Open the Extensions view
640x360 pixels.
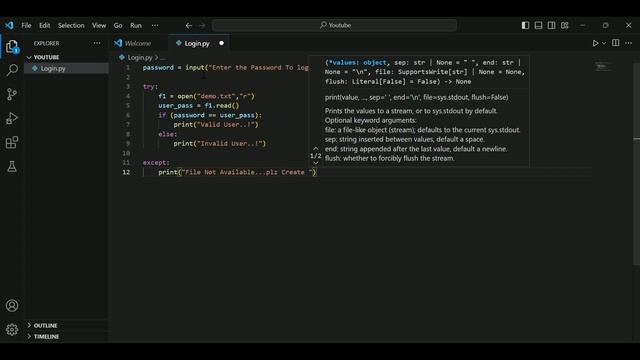pos(12,142)
